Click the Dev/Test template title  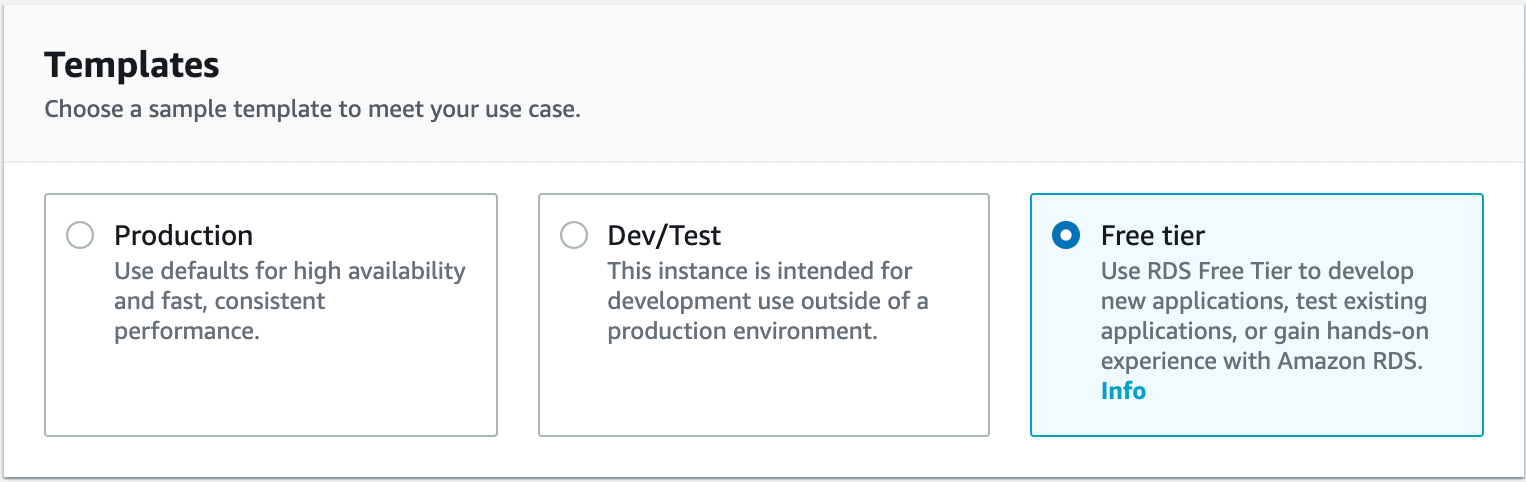pos(664,236)
